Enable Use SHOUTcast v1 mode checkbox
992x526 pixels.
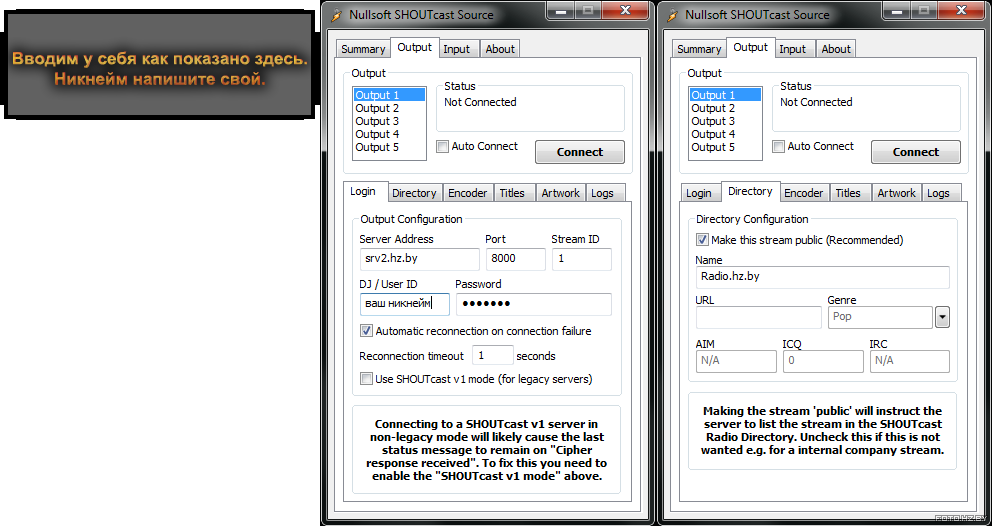[366, 379]
